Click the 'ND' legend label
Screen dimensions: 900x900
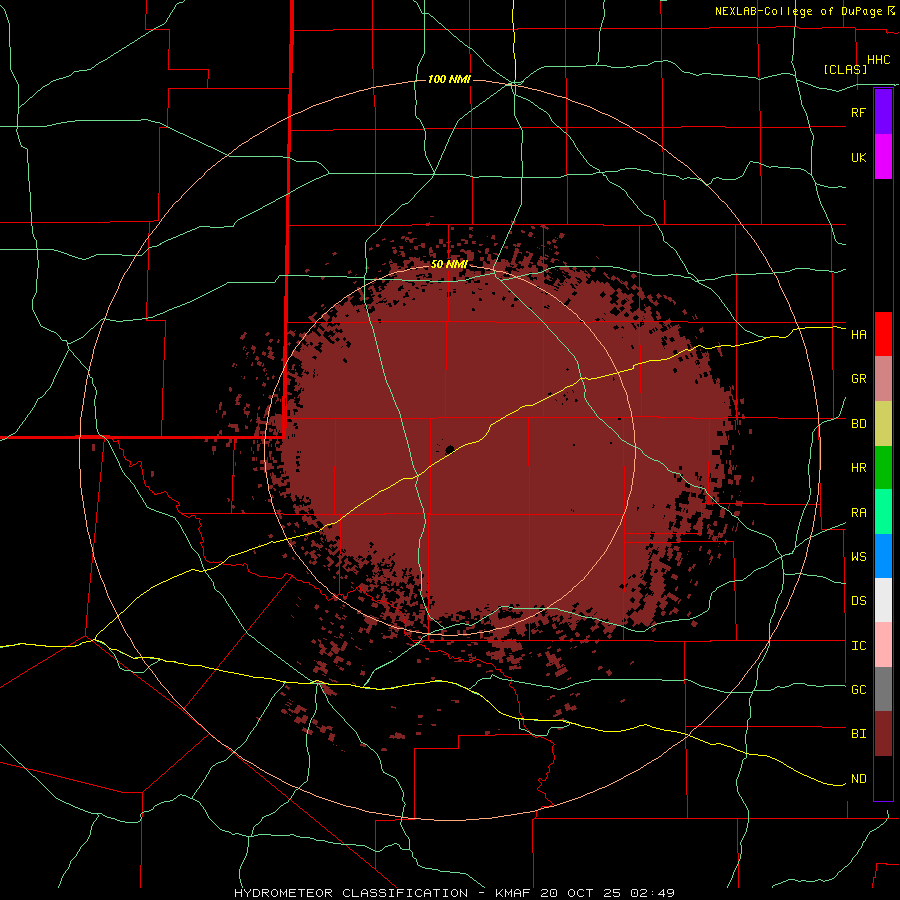point(858,779)
